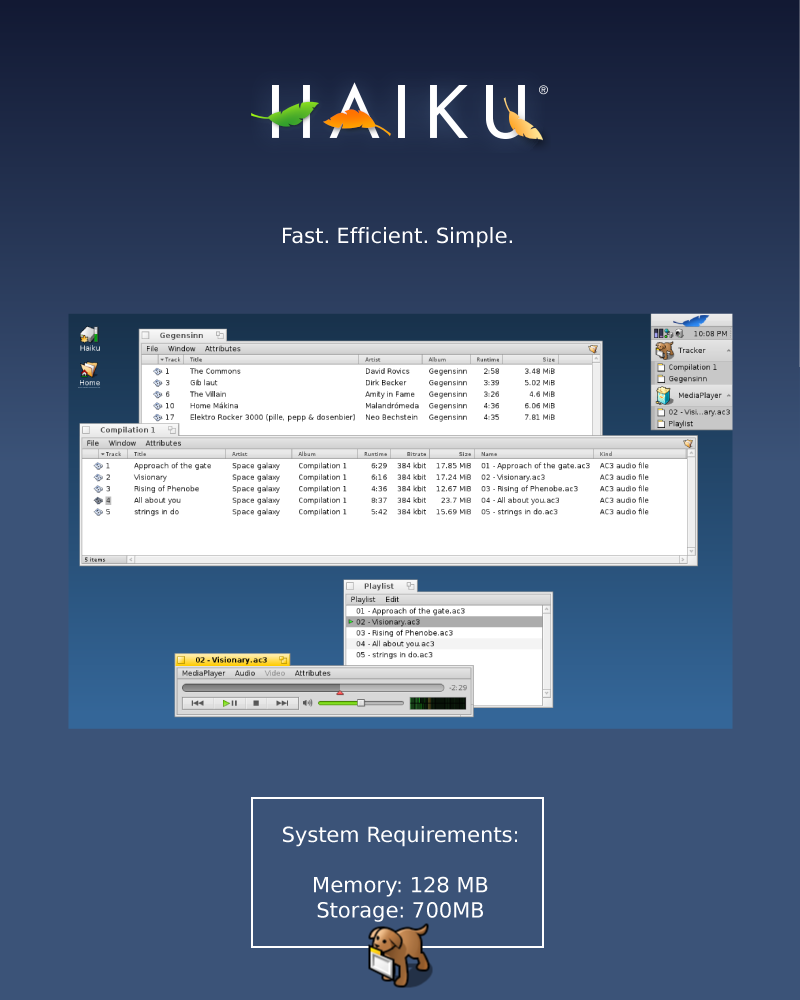
Task: Select the file icon of The Commons track
Action: [158, 371]
